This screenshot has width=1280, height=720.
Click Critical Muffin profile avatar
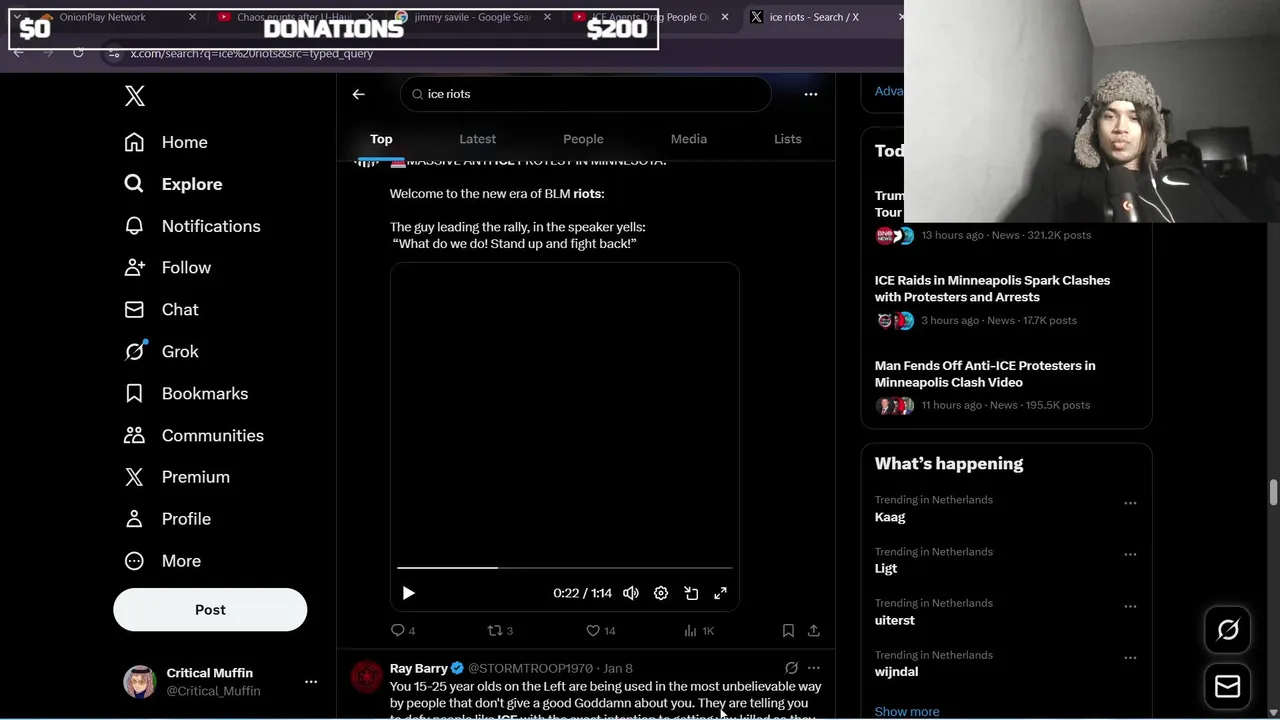coord(139,682)
